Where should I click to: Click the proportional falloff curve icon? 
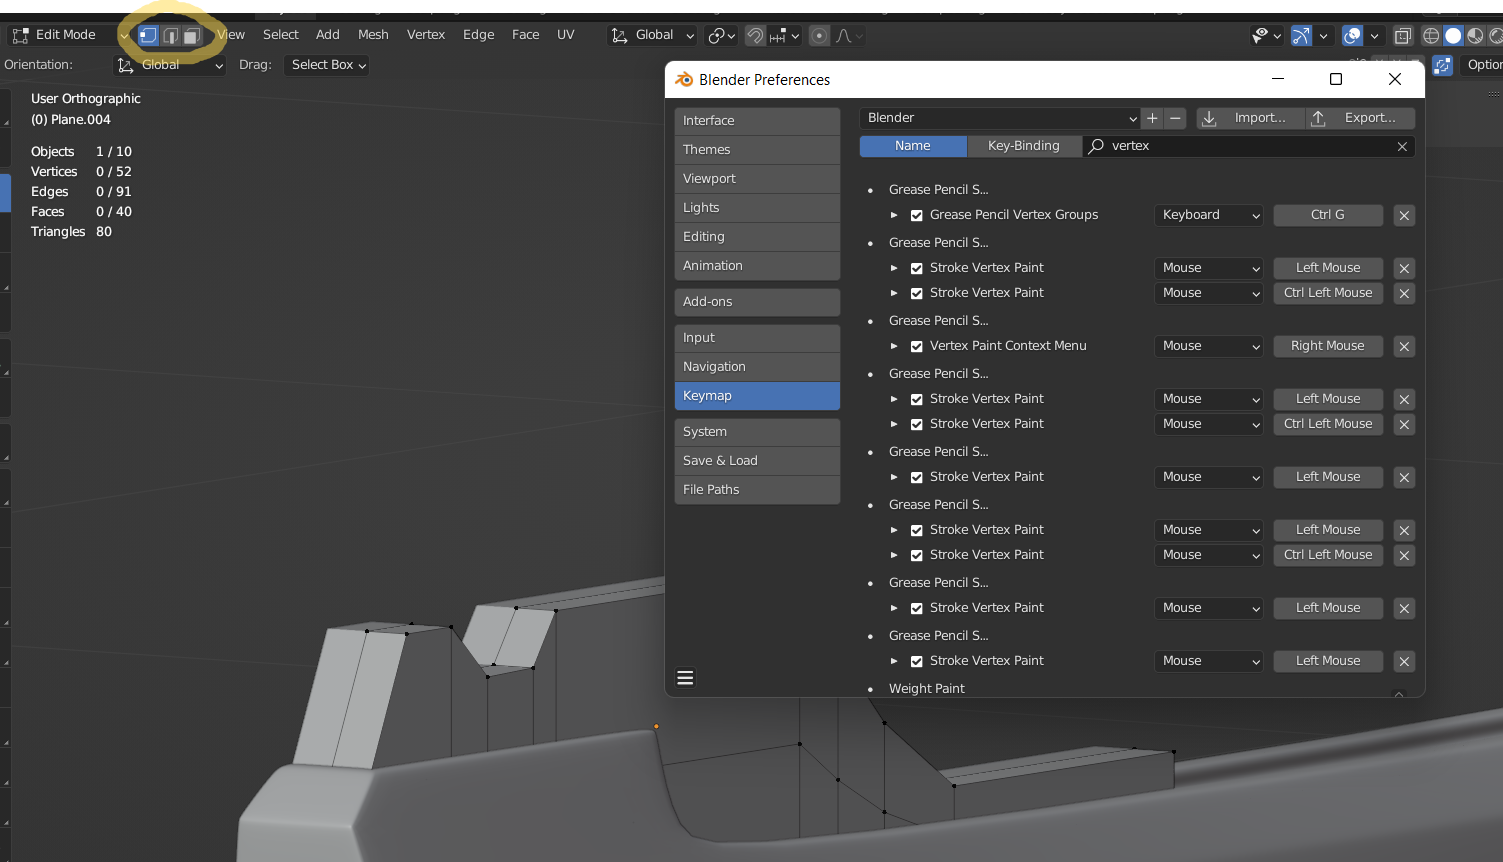tap(848, 35)
